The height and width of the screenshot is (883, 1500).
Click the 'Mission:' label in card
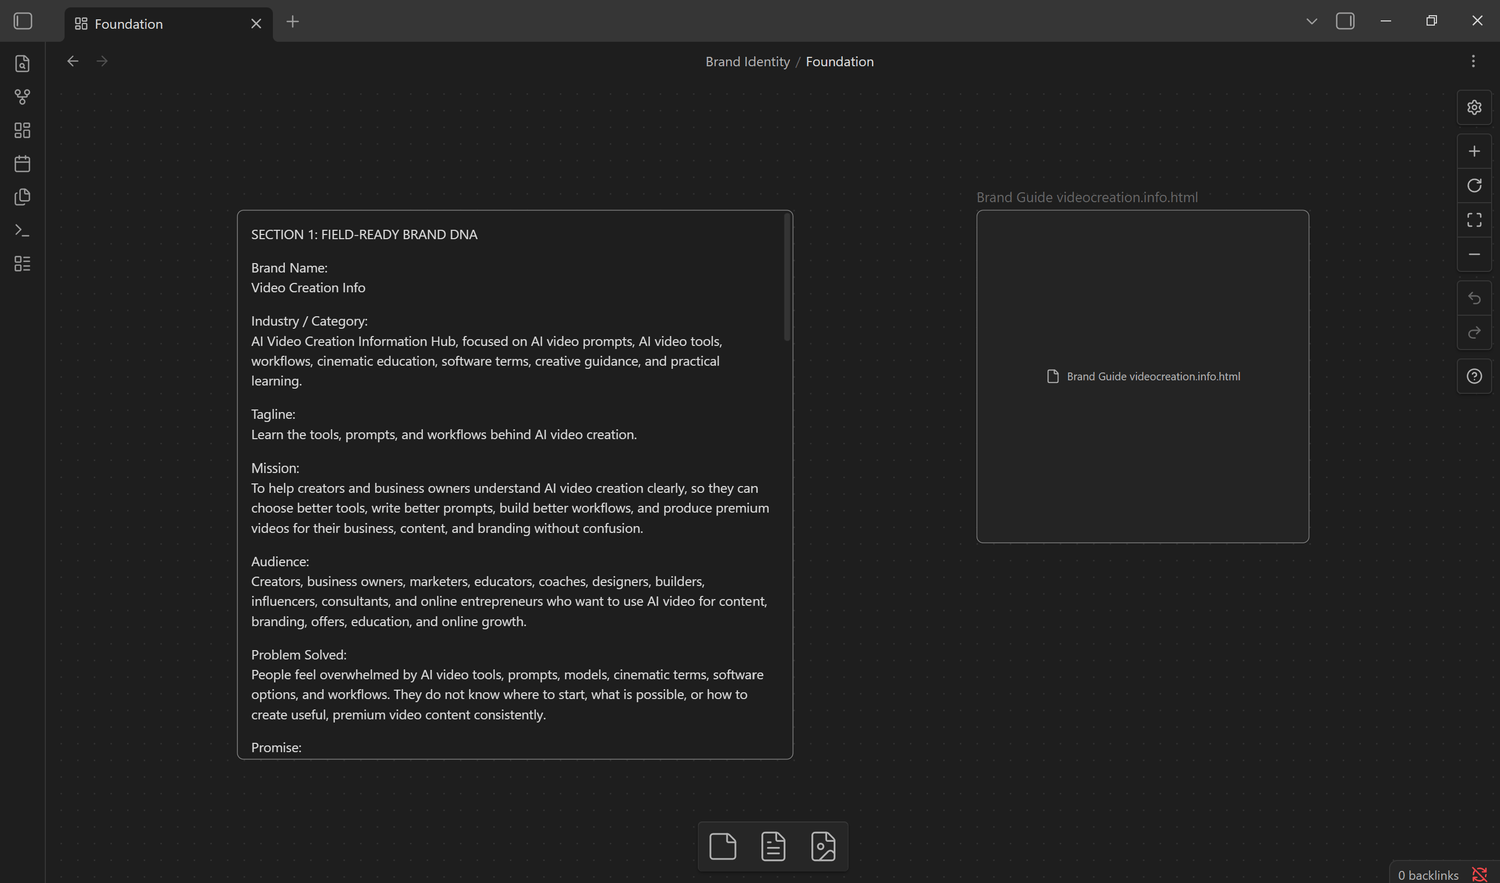[x=275, y=468]
